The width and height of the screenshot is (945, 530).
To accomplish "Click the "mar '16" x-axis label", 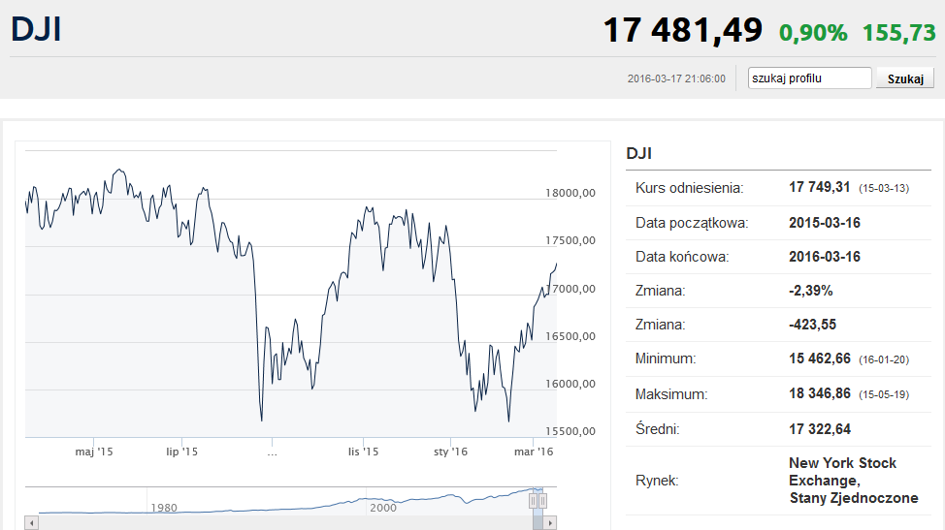I will click(533, 452).
